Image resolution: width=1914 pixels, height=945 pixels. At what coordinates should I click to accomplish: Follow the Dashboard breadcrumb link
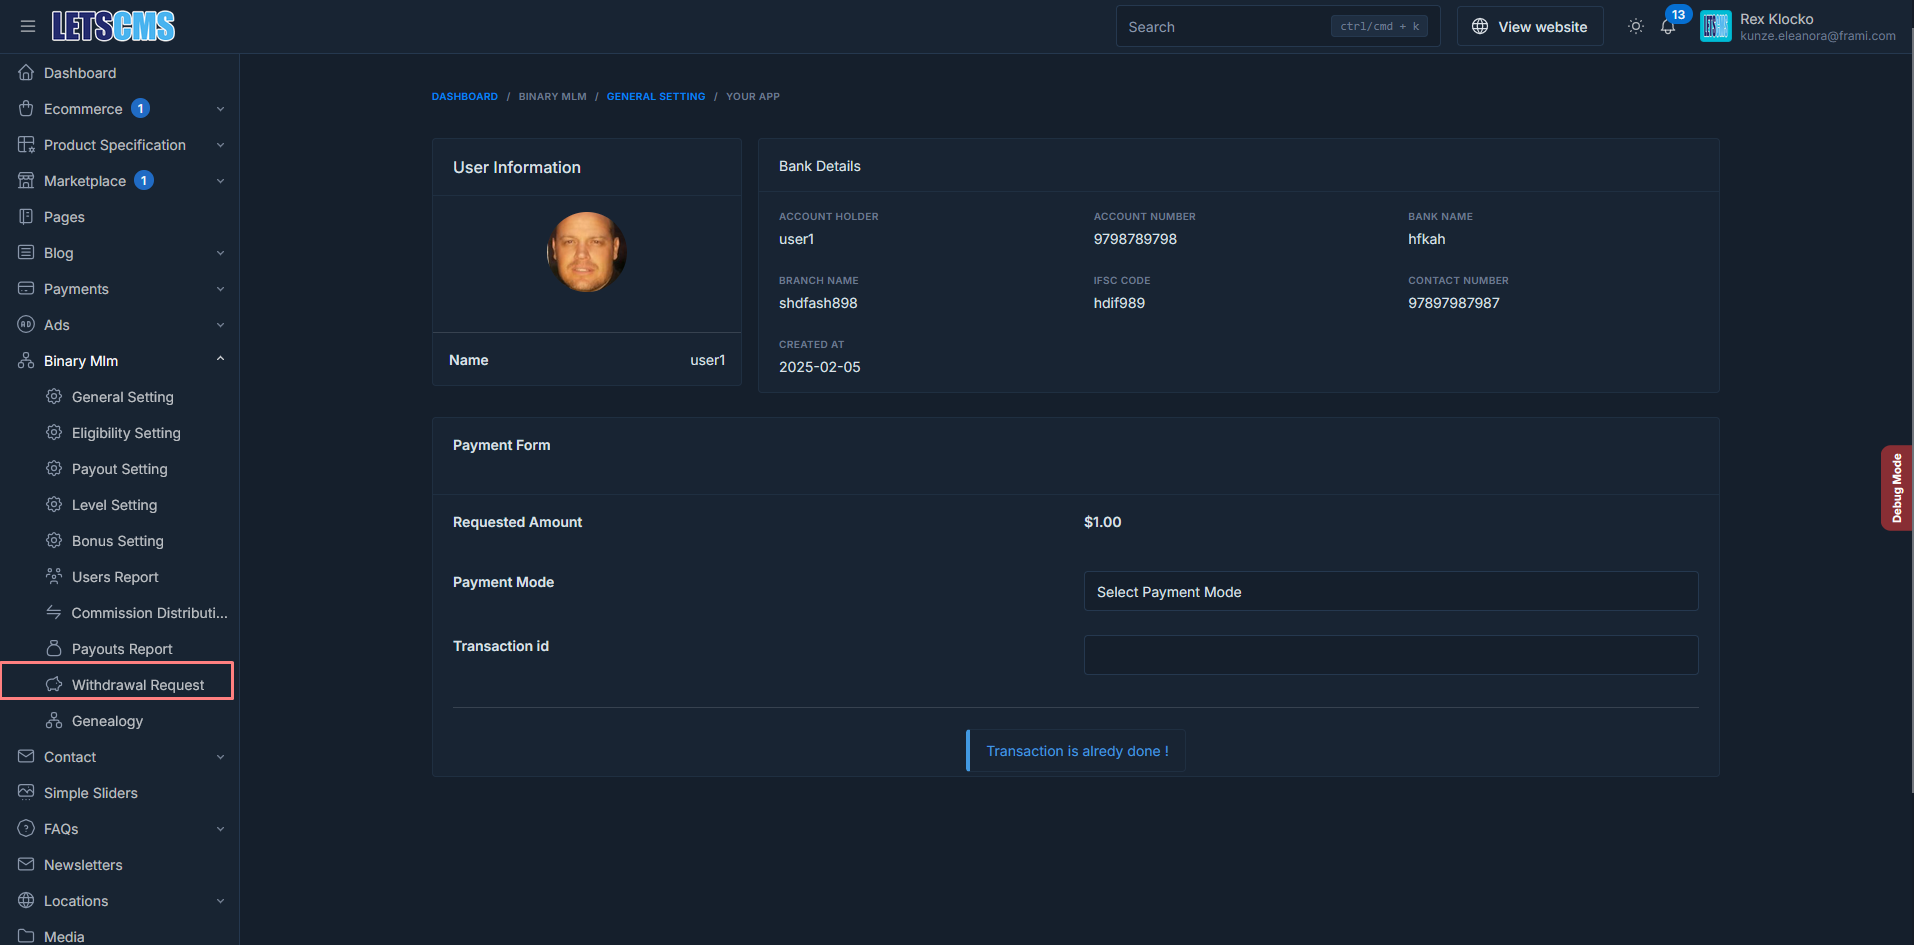point(464,97)
